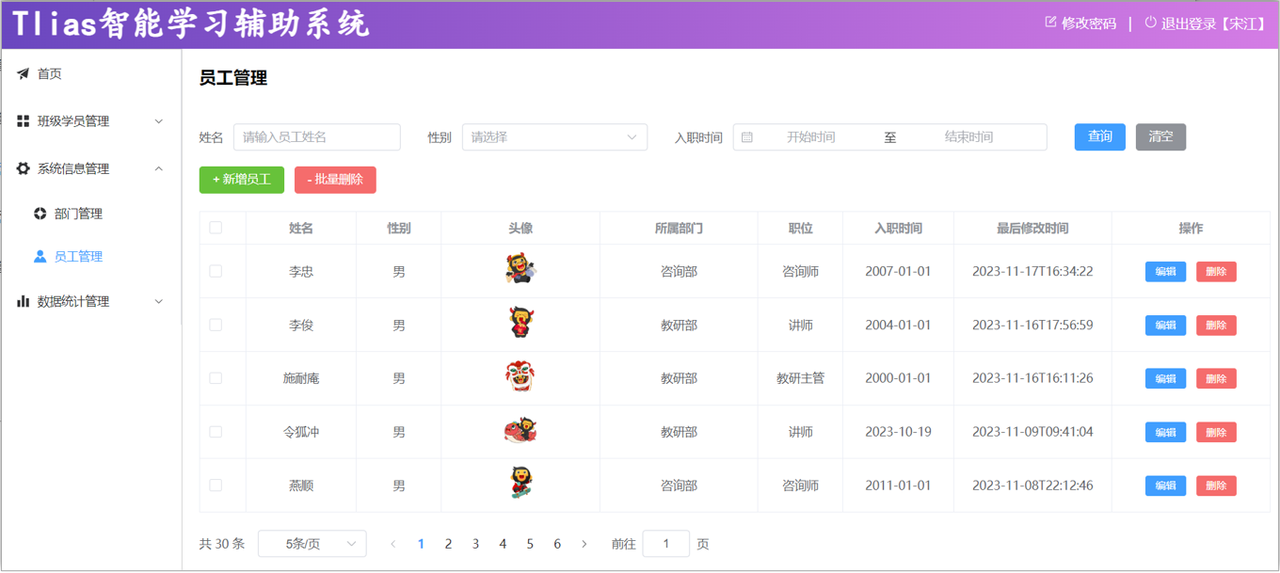The image size is (1280, 573).
Task: Expand the 数据统计管理 menu chevron
Action: 159,301
